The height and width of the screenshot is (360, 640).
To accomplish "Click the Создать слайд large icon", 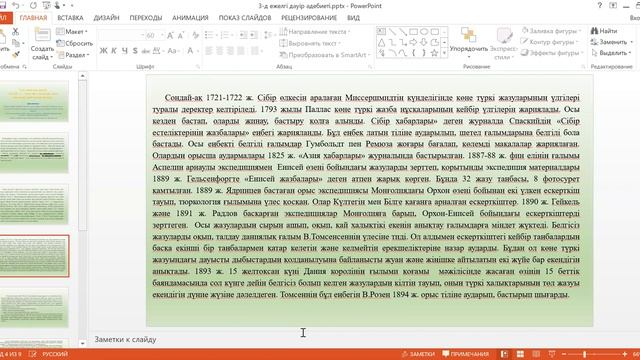I will [42, 35].
